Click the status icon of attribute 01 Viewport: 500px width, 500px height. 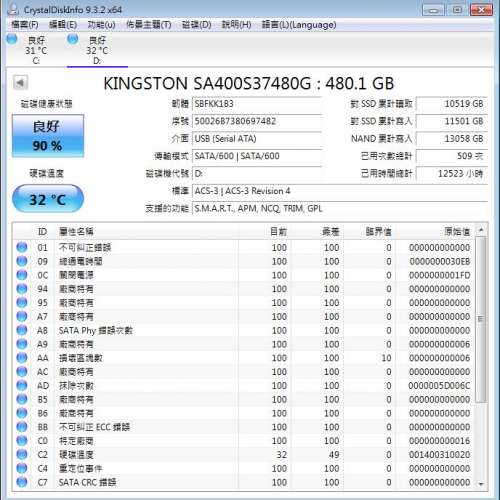(x=22, y=247)
